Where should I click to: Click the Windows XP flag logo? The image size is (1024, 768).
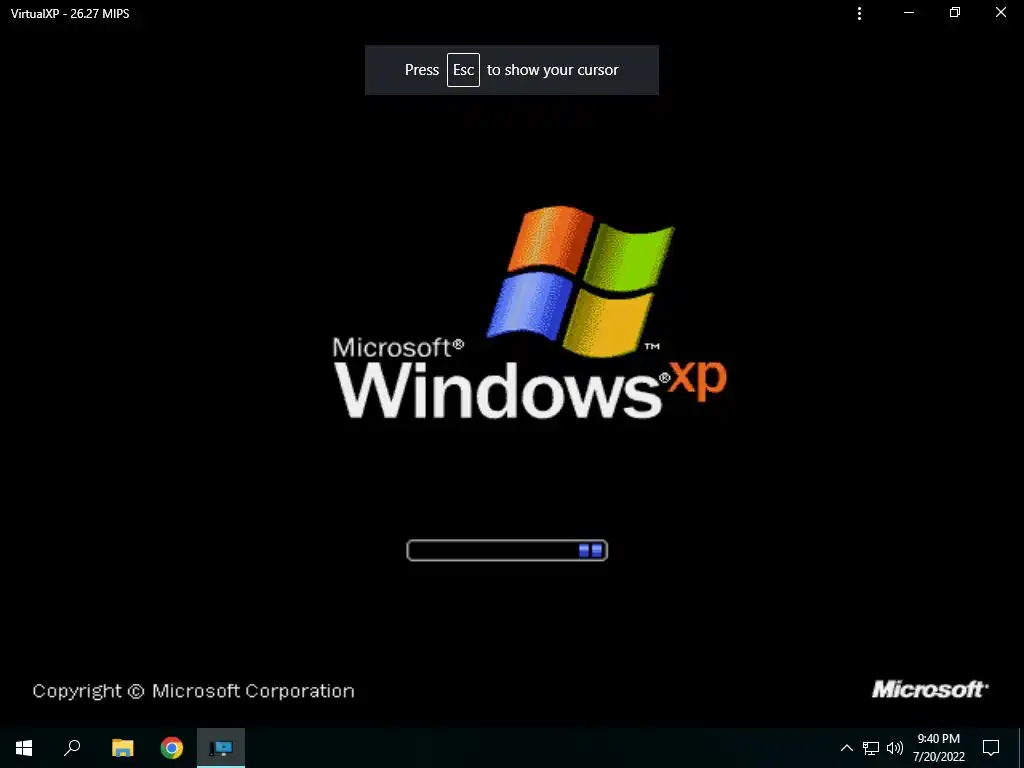581,281
